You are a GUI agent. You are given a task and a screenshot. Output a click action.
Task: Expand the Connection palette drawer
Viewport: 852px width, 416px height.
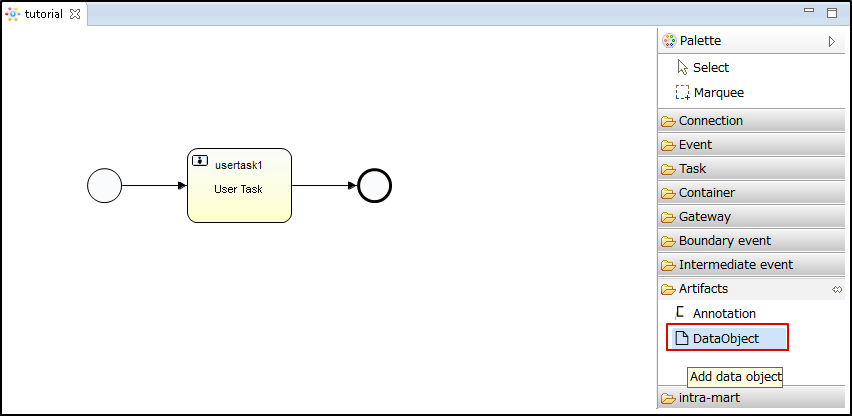coord(752,121)
